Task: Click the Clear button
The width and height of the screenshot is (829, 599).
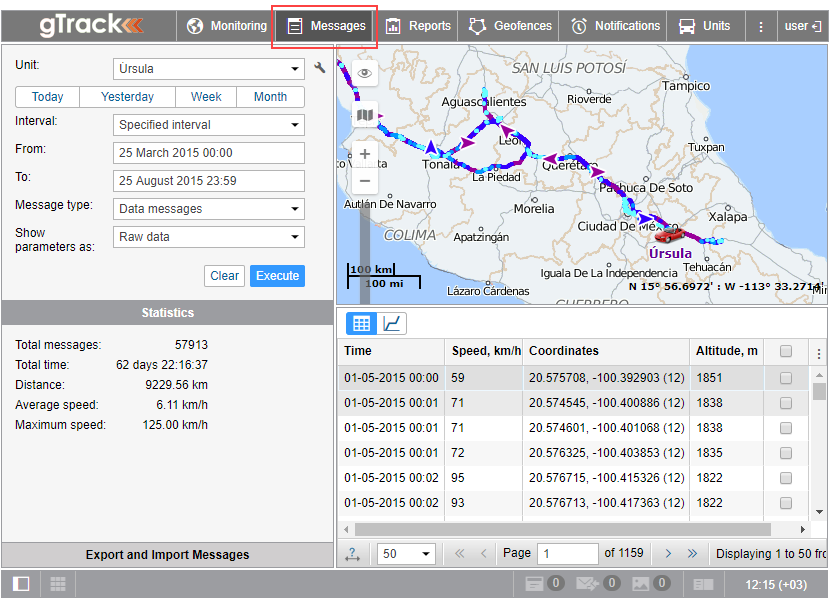Action: [x=225, y=276]
